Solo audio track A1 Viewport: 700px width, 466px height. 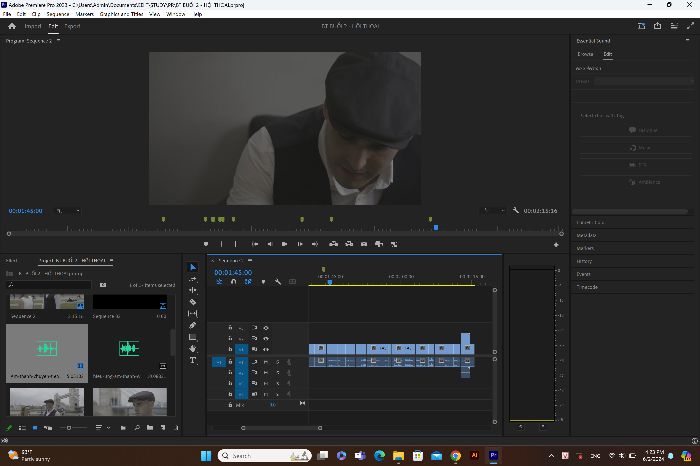278,362
